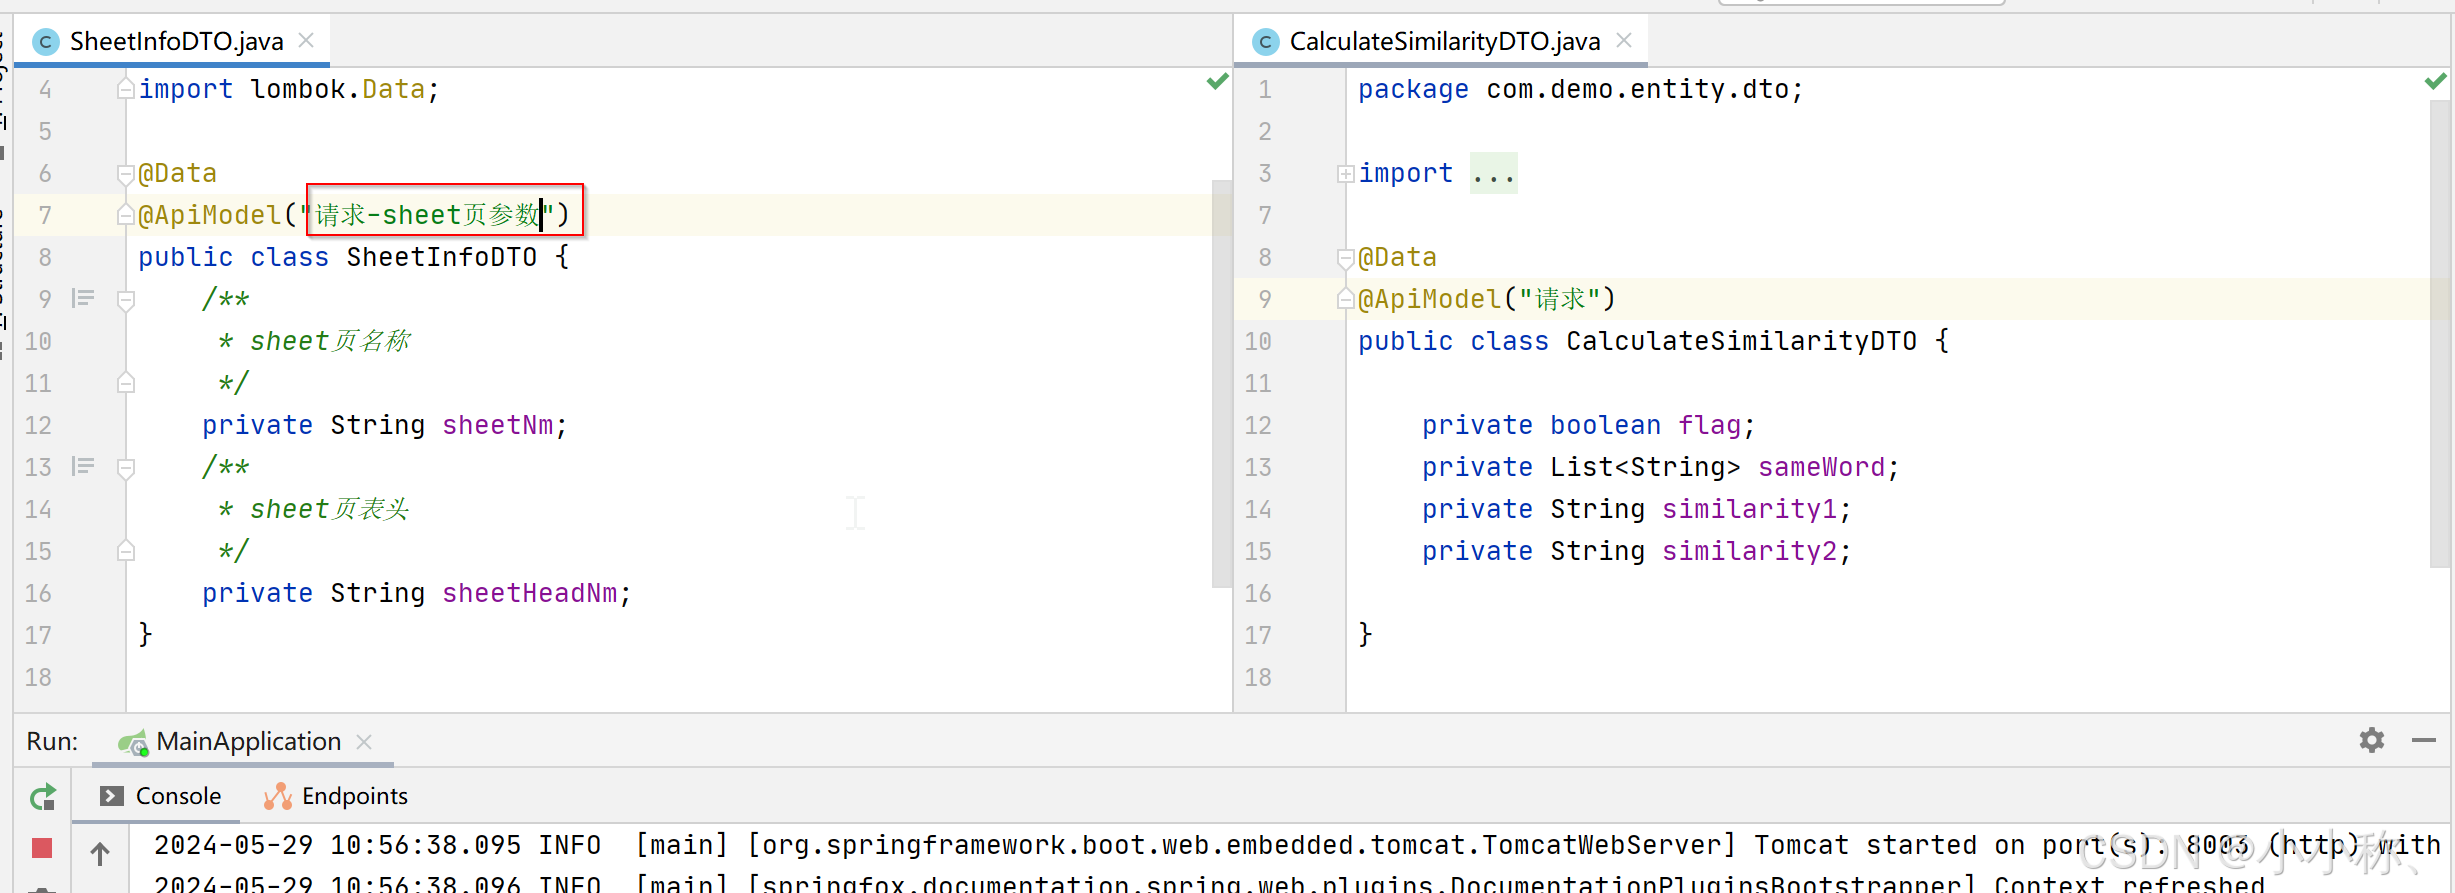Close the MainApplication run tab
2455x893 pixels.
coord(364,742)
